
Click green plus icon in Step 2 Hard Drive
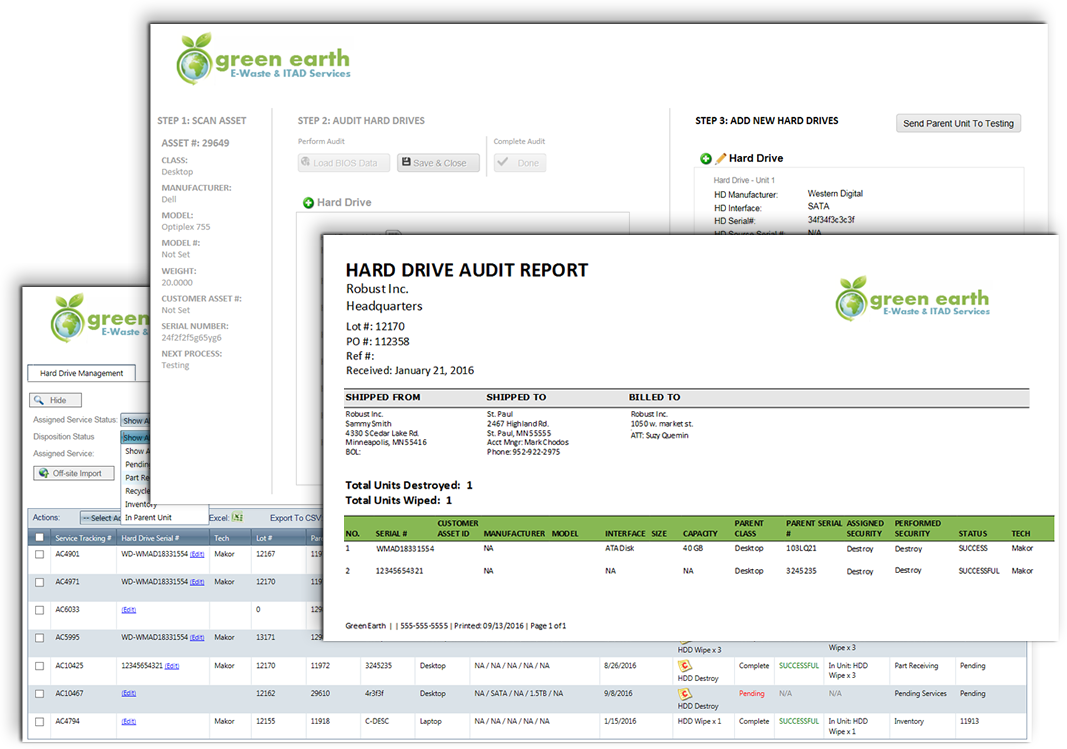pos(308,203)
